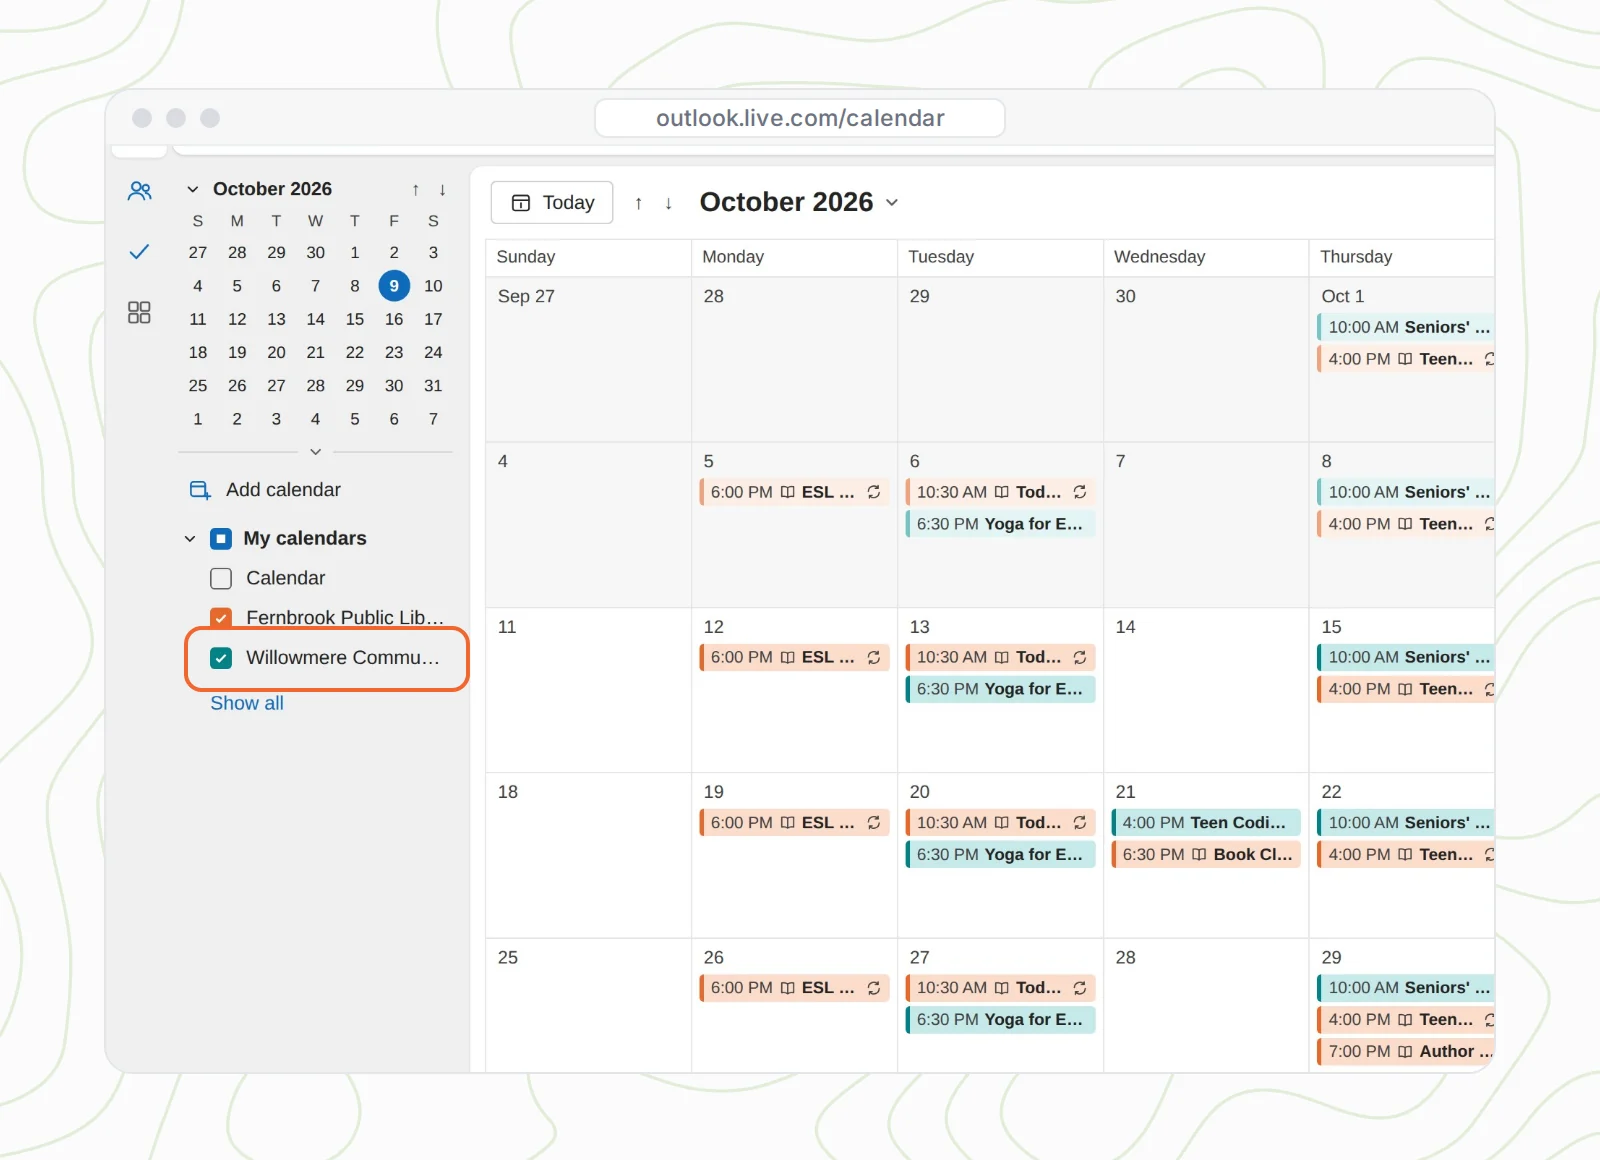Image resolution: width=1600 pixels, height=1160 pixels.
Task: Toggle the My calendars group checkbox
Action: tap(221, 539)
